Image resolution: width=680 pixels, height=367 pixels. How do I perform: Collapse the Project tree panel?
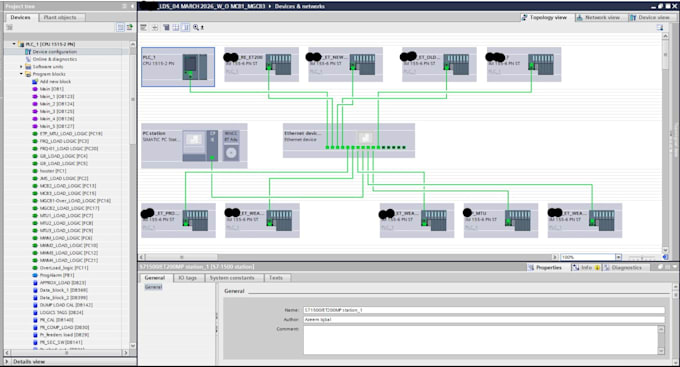(x=132, y=6)
